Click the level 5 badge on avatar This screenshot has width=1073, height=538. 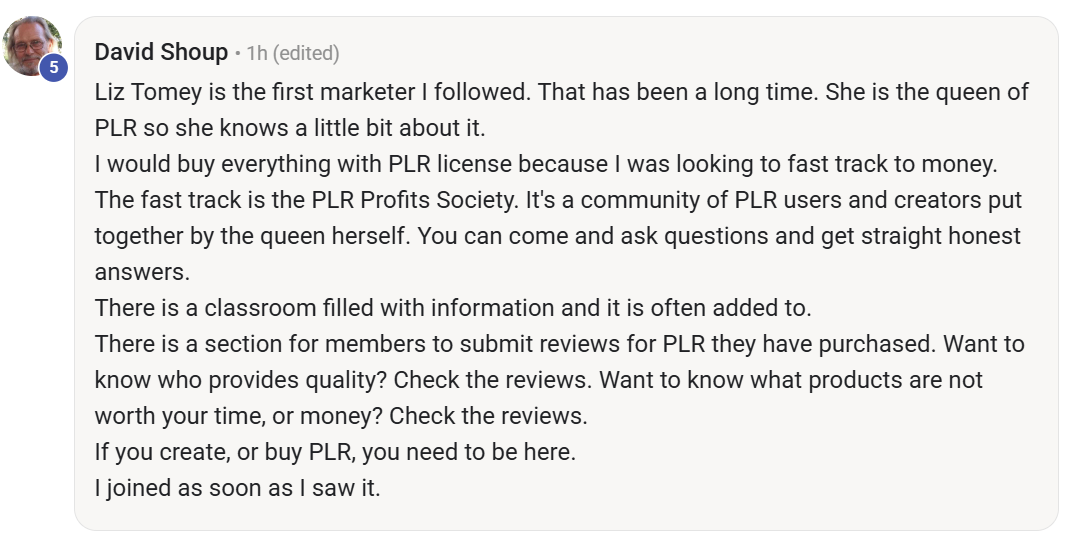click(53, 68)
